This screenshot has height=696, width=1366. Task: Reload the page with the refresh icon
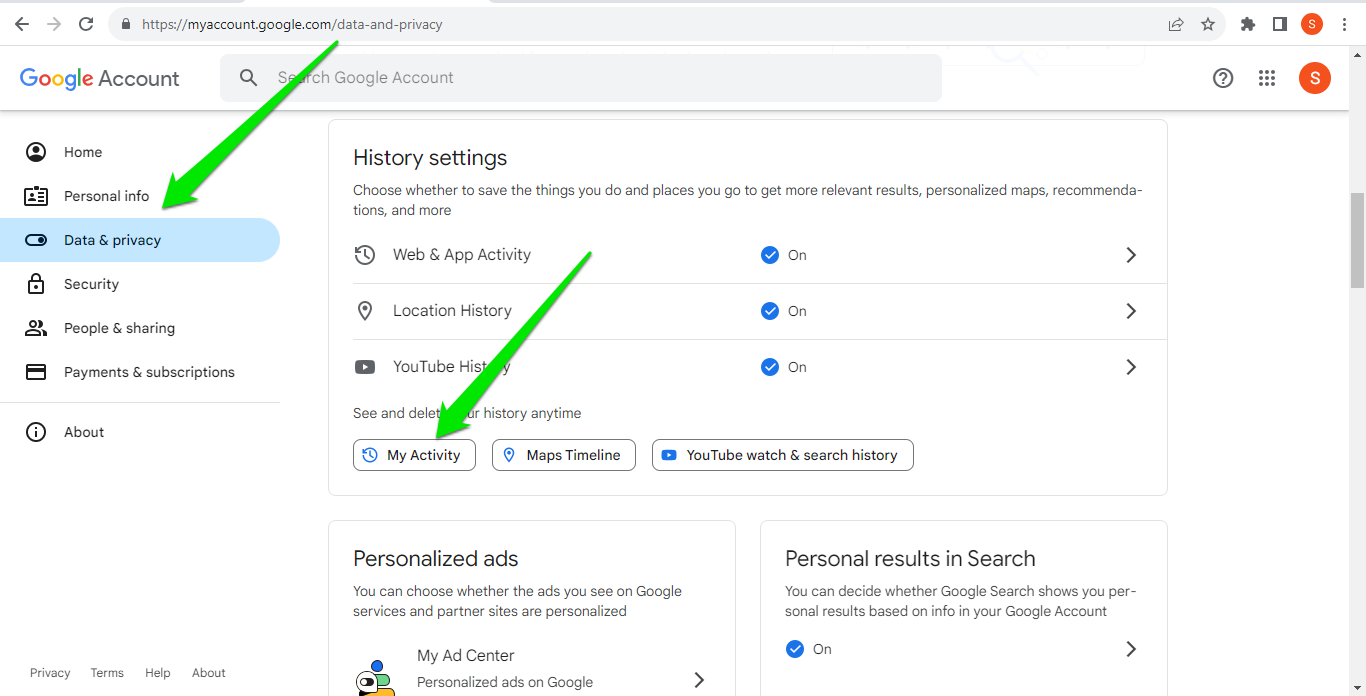tap(86, 24)
